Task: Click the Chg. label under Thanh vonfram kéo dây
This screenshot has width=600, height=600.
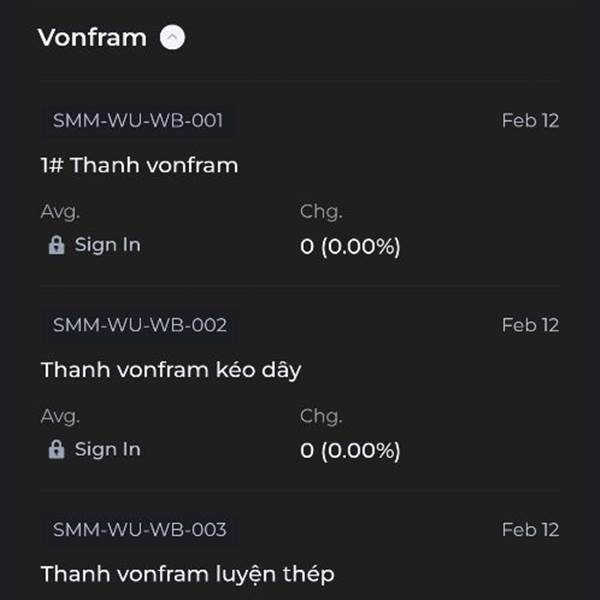Action: click(x=321, y=416)
